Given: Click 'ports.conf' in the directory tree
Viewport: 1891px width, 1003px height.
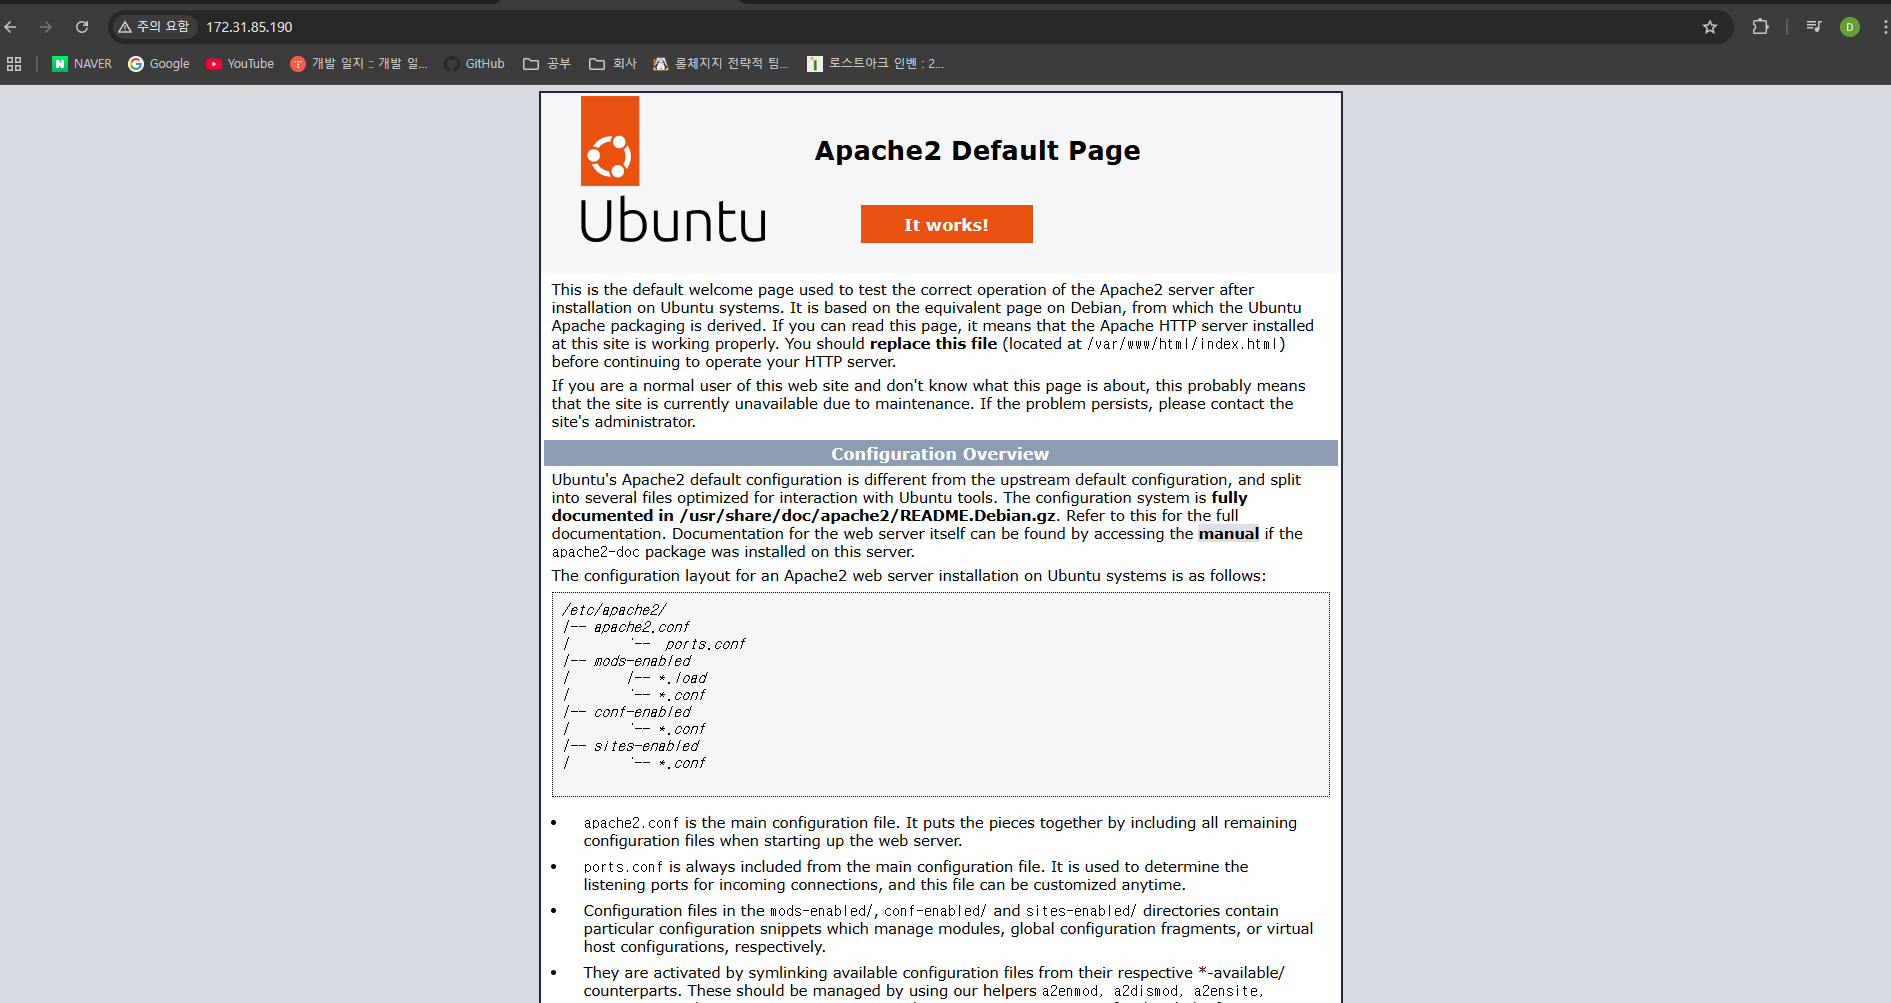Looking at the screenshot, I should 705,644.
